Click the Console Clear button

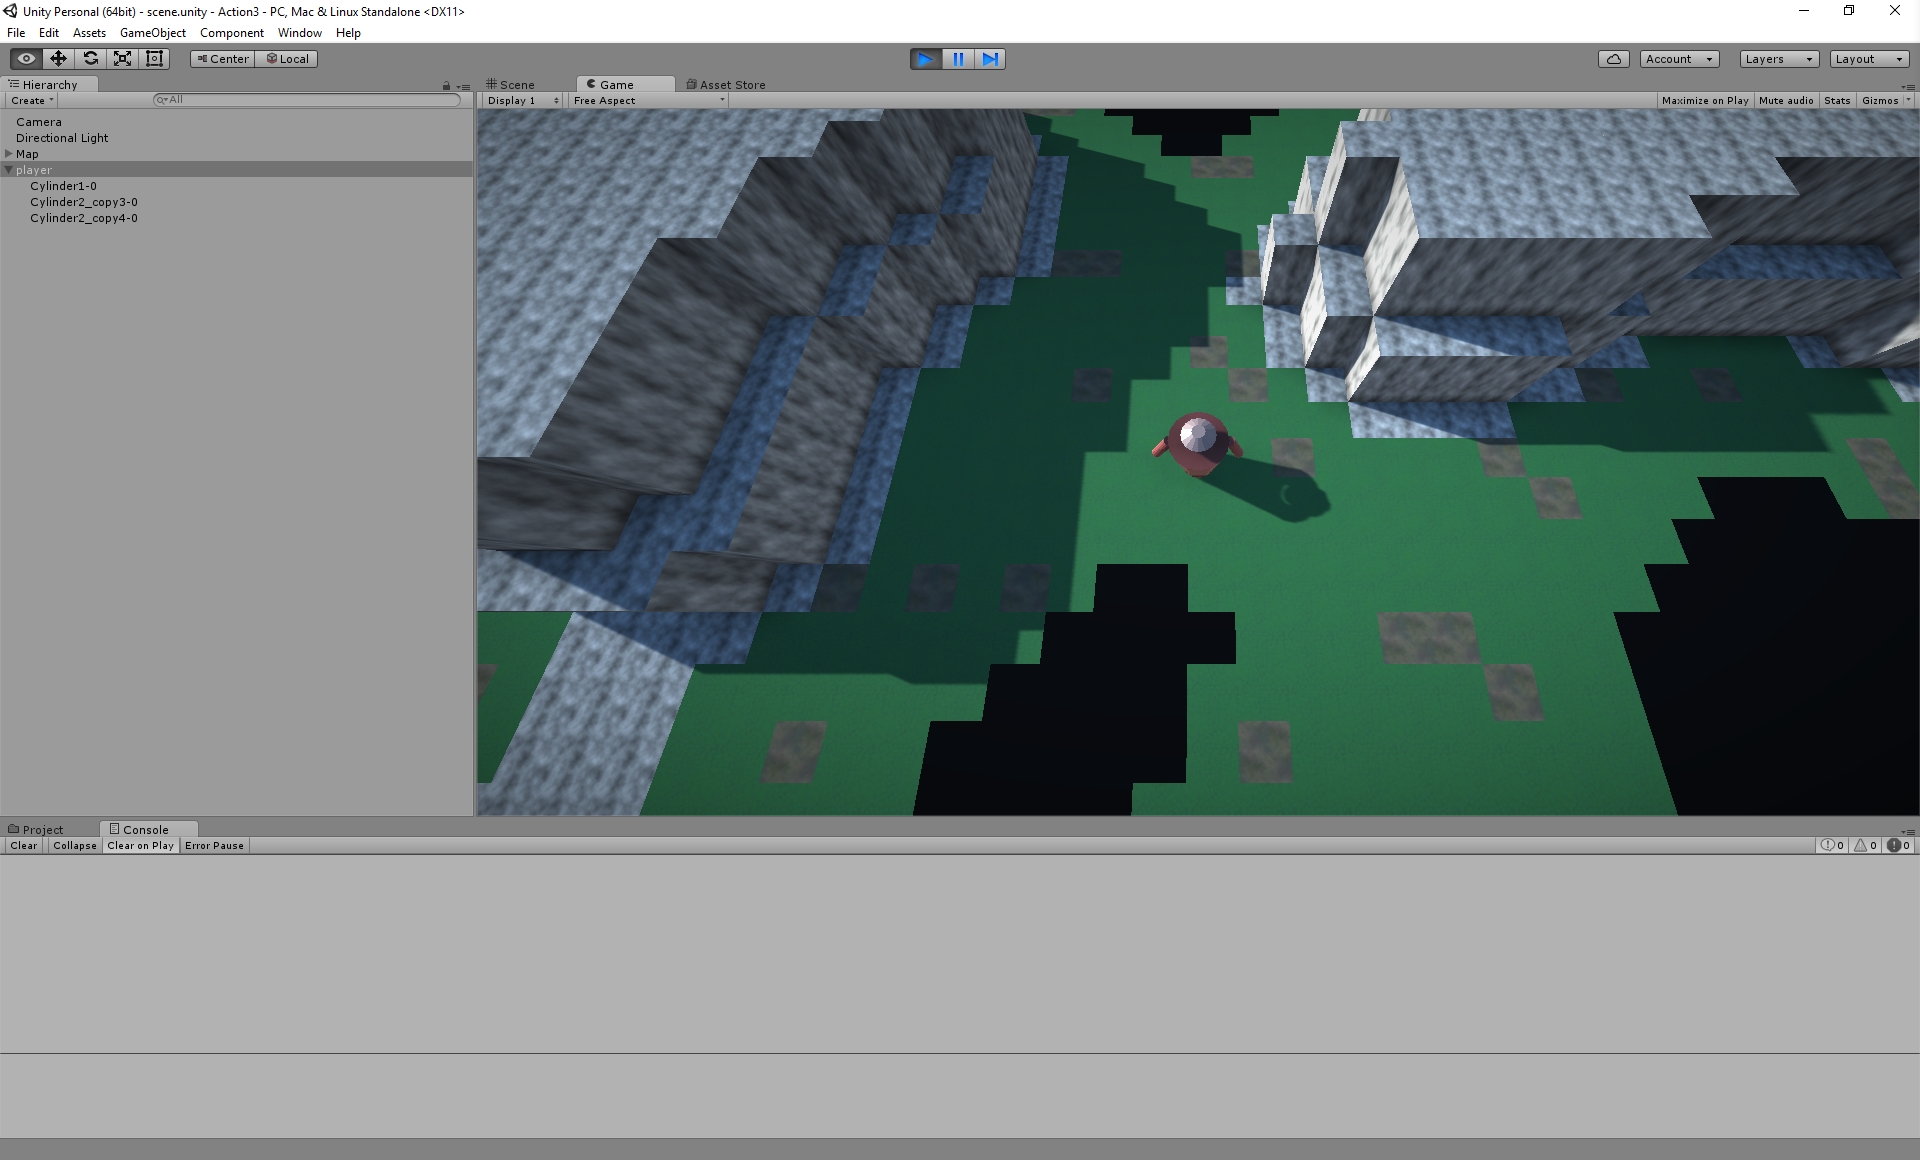click(x=23, y=845)
